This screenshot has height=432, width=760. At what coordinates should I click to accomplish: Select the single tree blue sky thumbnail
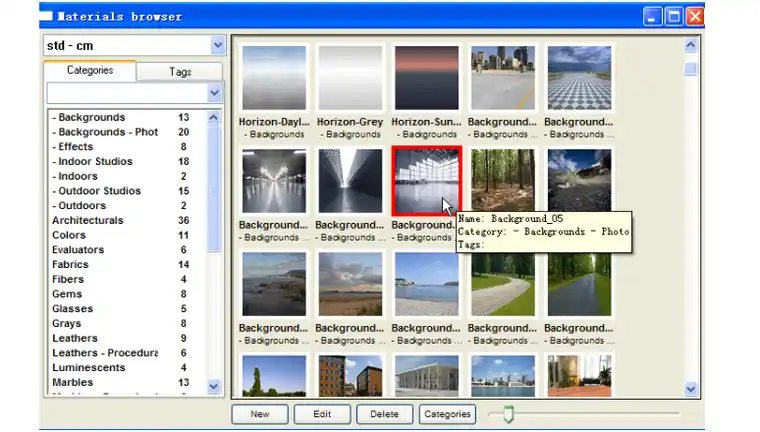point(274,376)
